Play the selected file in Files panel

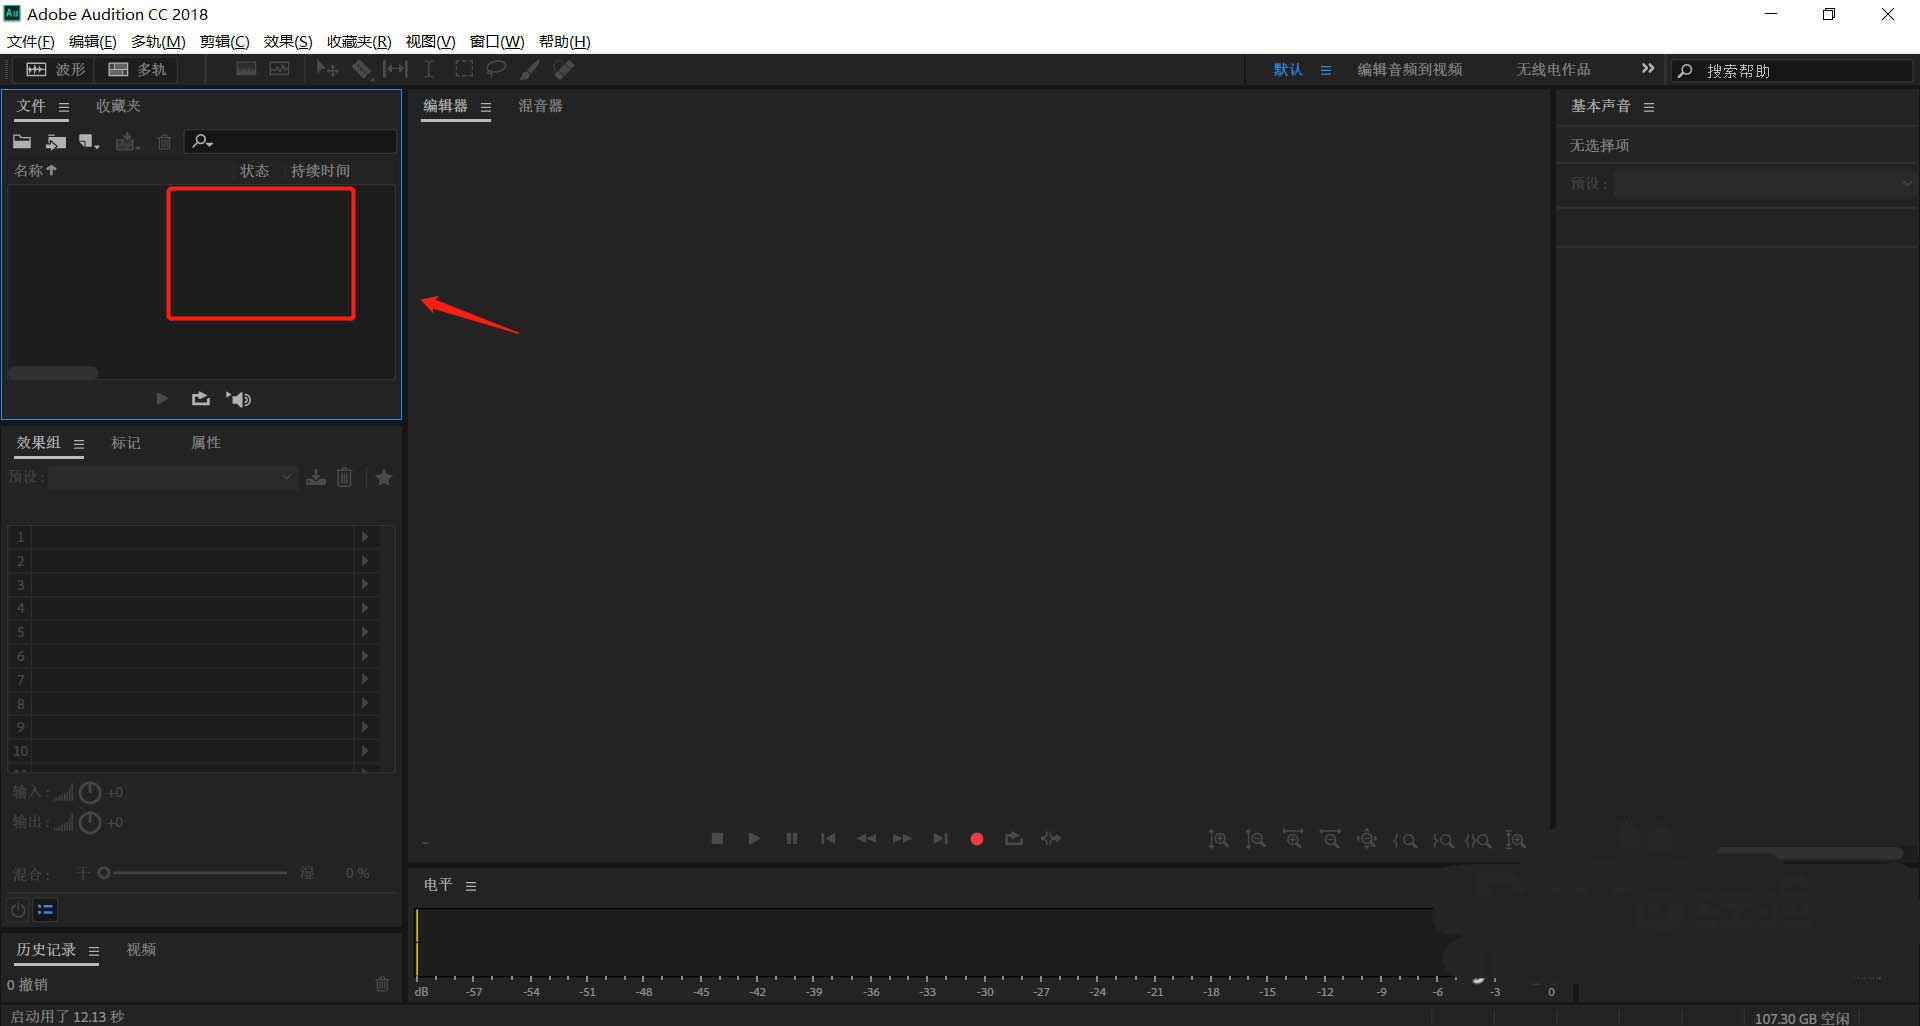pyautogui.click(x=162, y=399)
